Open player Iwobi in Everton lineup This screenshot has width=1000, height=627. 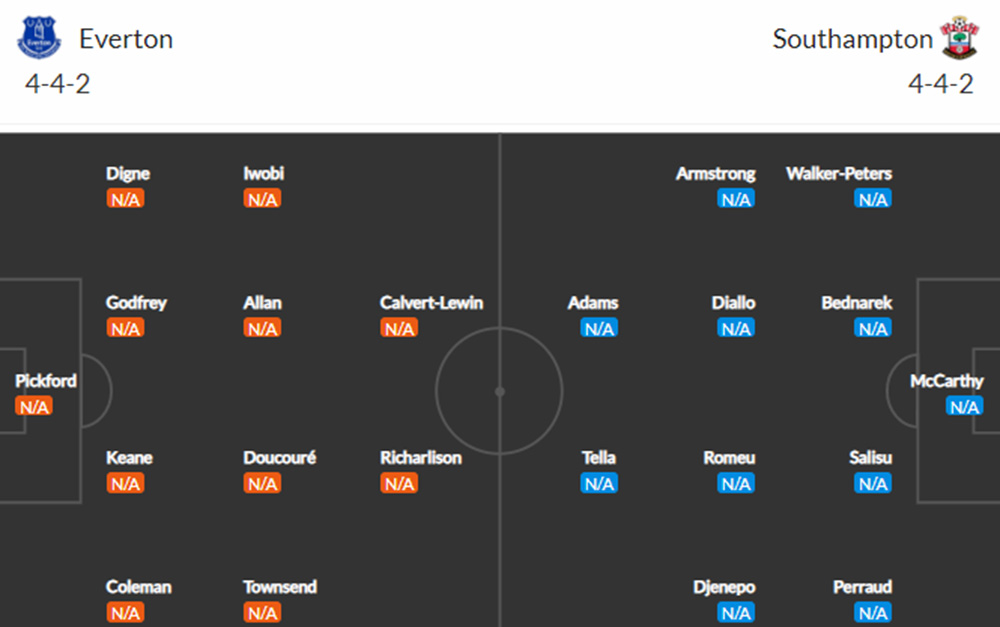(x=263, y=173)
